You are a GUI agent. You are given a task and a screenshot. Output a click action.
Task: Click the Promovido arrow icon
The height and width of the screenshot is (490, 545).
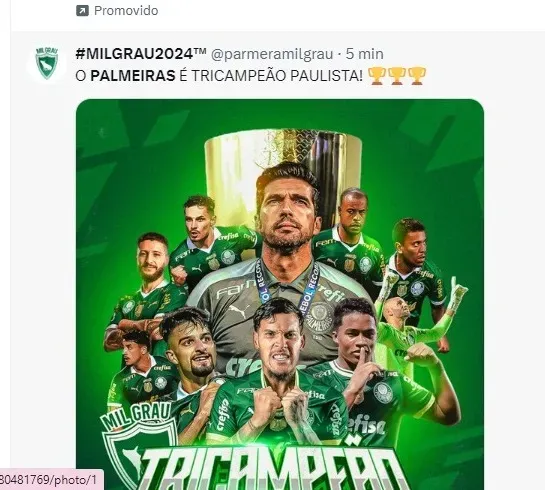(82, 11)
